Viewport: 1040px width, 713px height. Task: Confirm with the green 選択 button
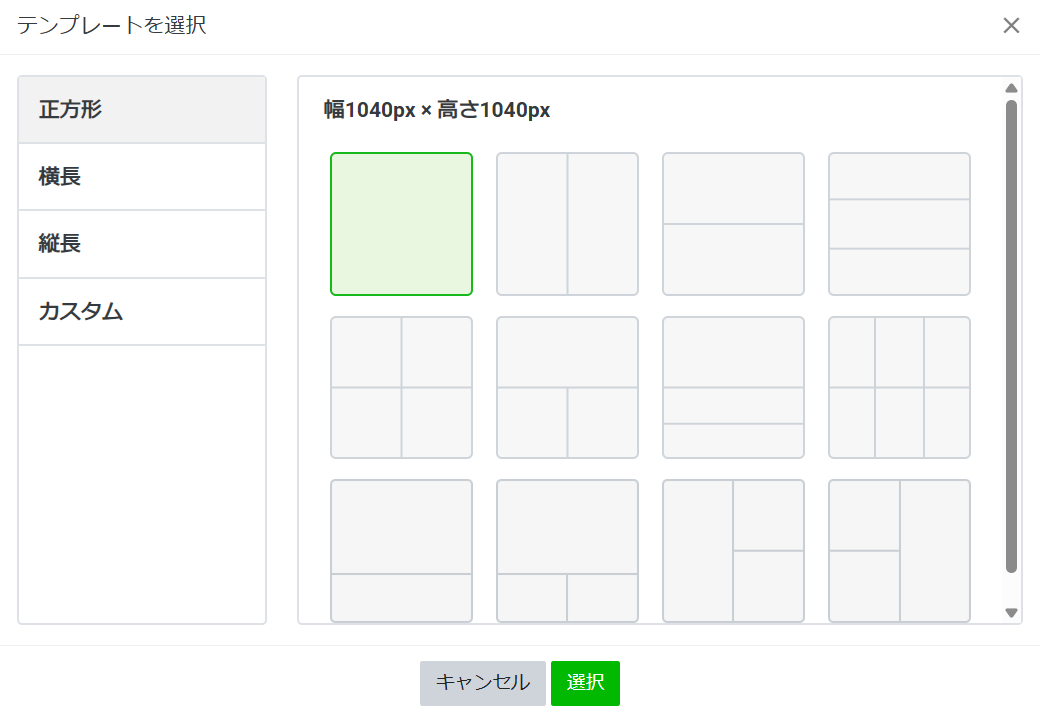pyautogui.click(x=585, y=683)
